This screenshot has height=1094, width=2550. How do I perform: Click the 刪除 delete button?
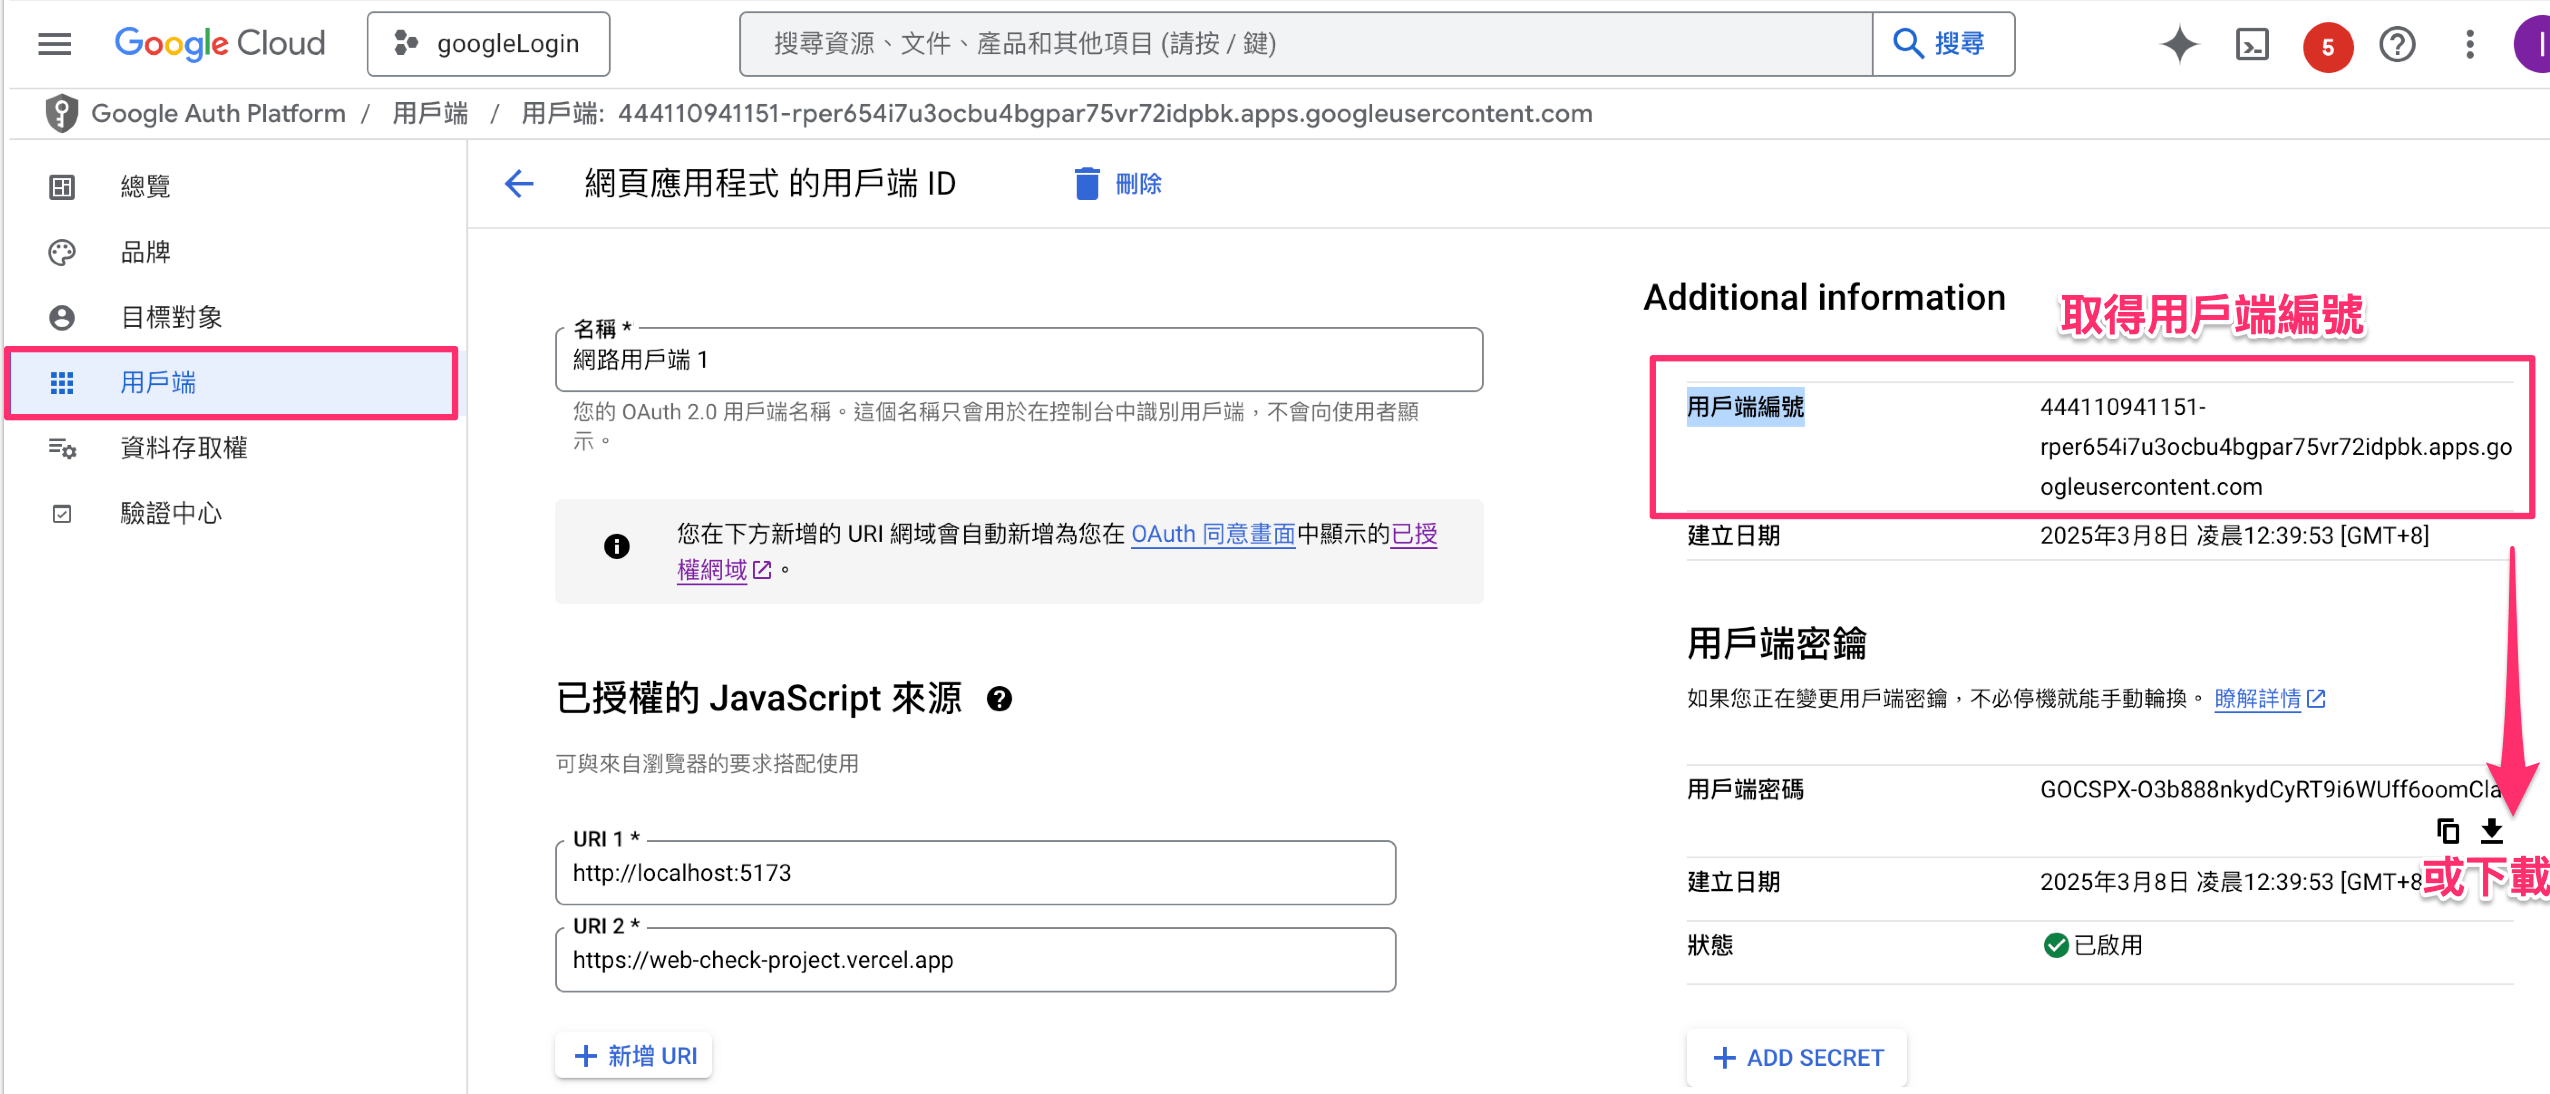click(x=1118, y=184)
